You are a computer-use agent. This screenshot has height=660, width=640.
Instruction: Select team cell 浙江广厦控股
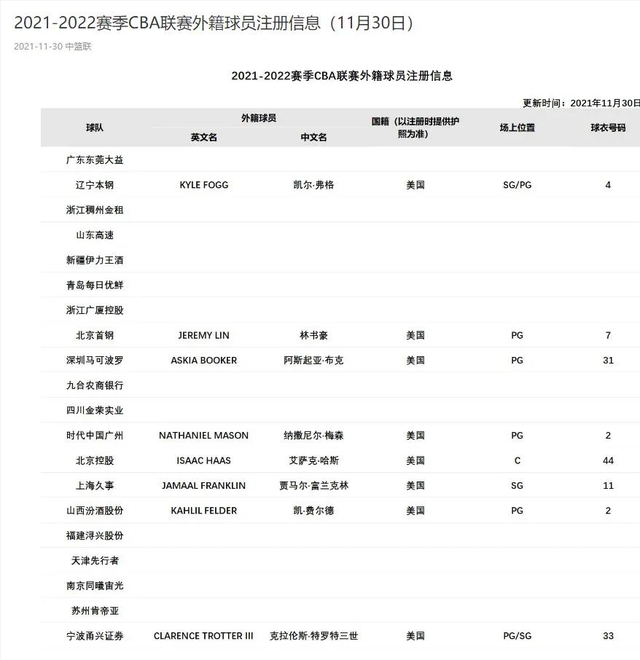pos(95,310)
